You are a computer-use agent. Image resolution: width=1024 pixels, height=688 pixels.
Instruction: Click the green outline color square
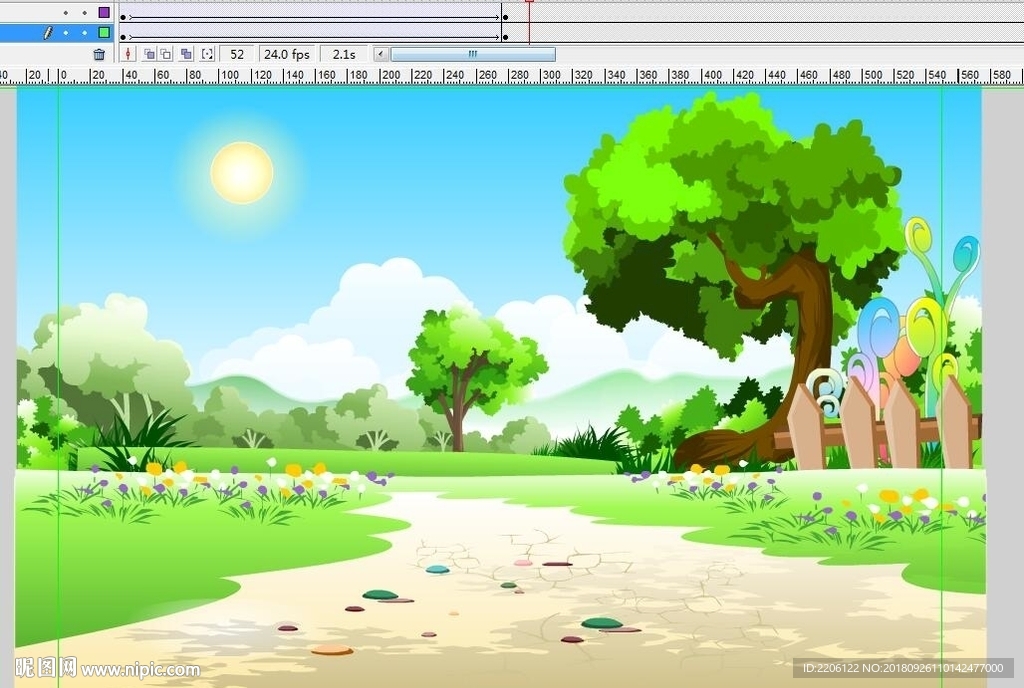(x=104, y=32)
